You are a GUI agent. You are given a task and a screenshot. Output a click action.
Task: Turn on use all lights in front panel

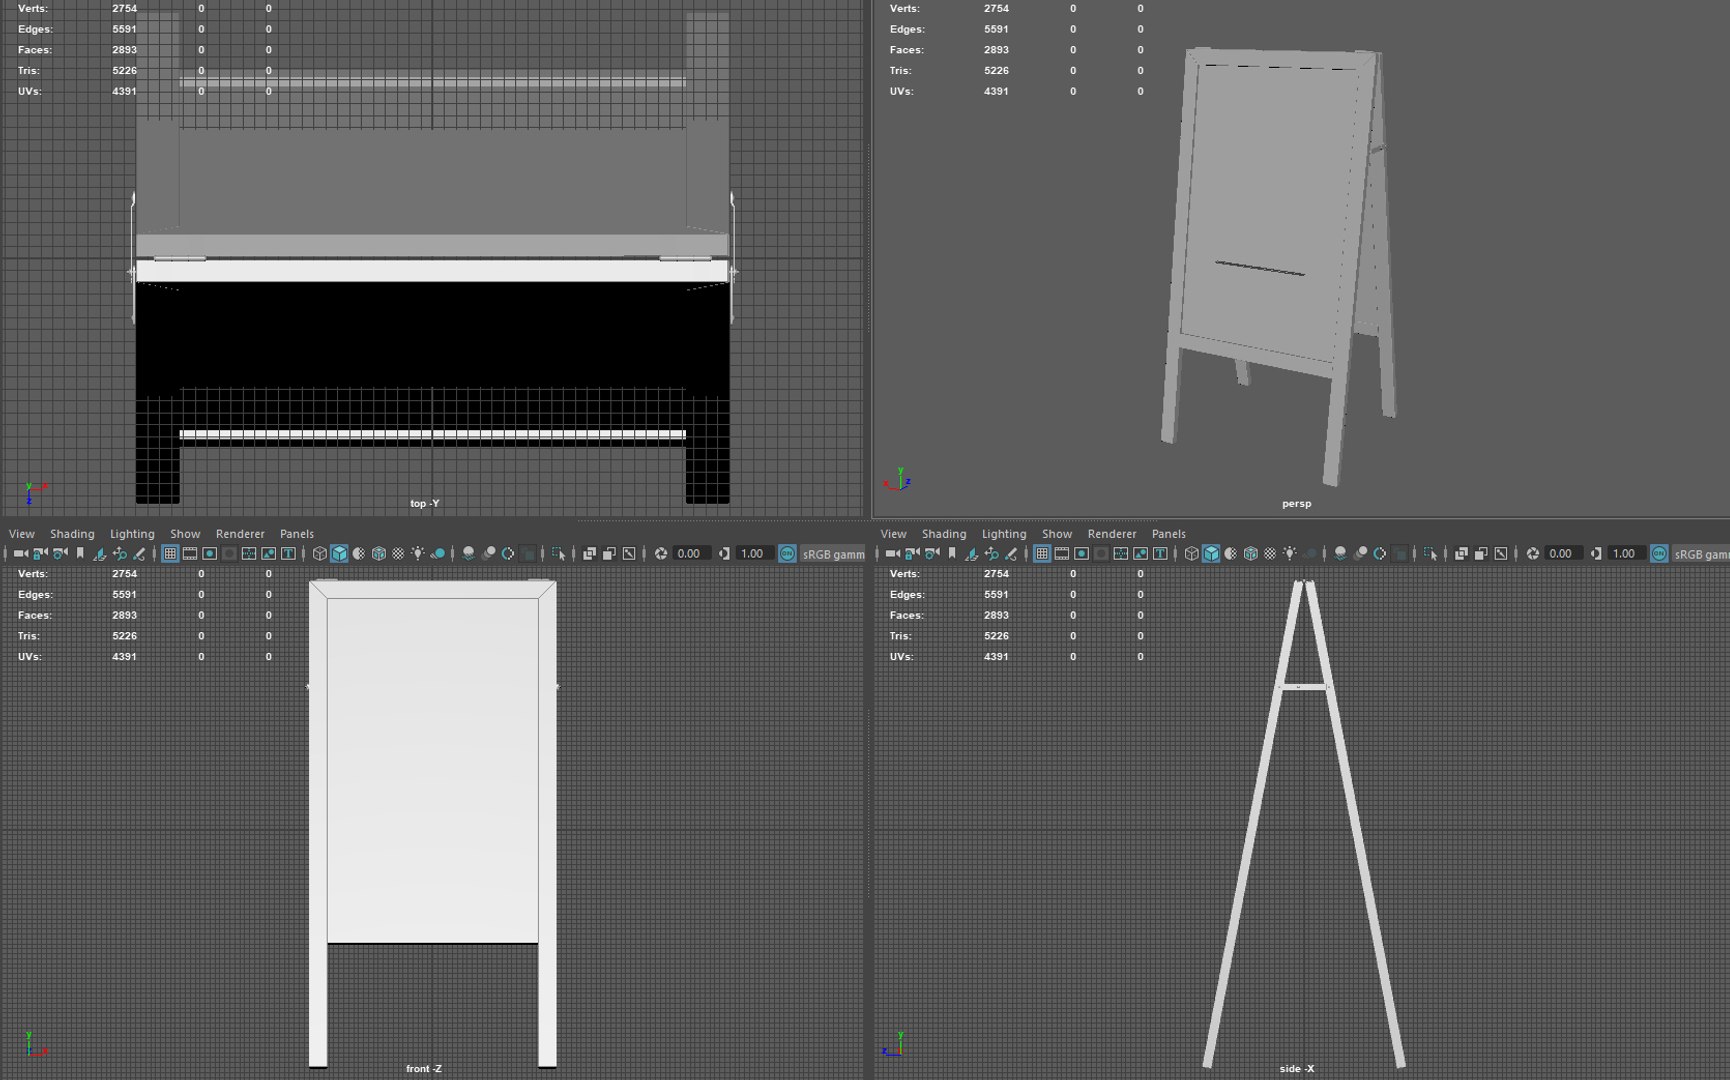point(417,553)
